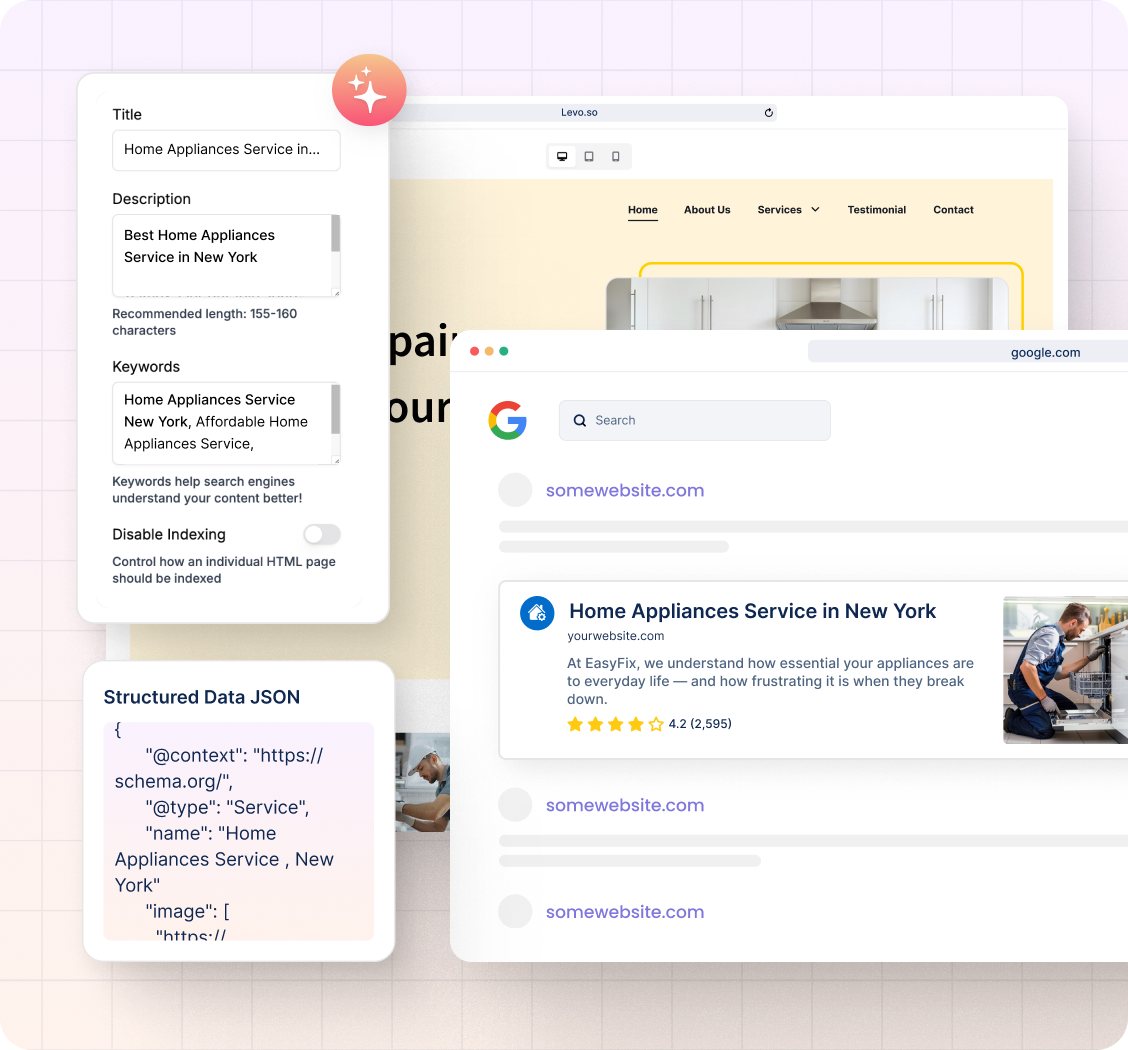Click the repairman thumbnail in search result
The image size is (1128, 1050).
(x=1064, y=670)
